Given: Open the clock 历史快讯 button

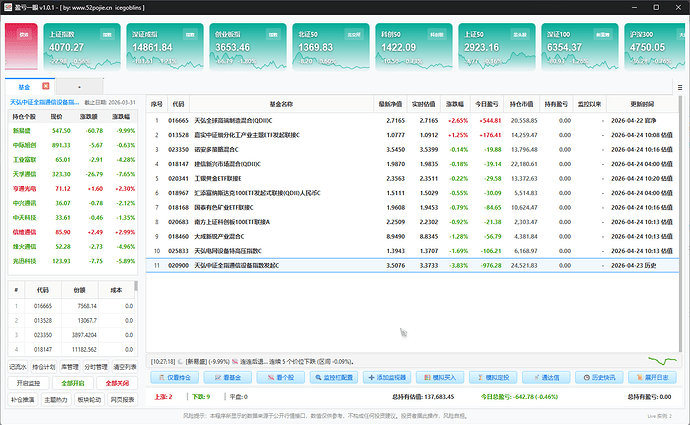Looking at the screenshot, I should [x=599, y=377].
